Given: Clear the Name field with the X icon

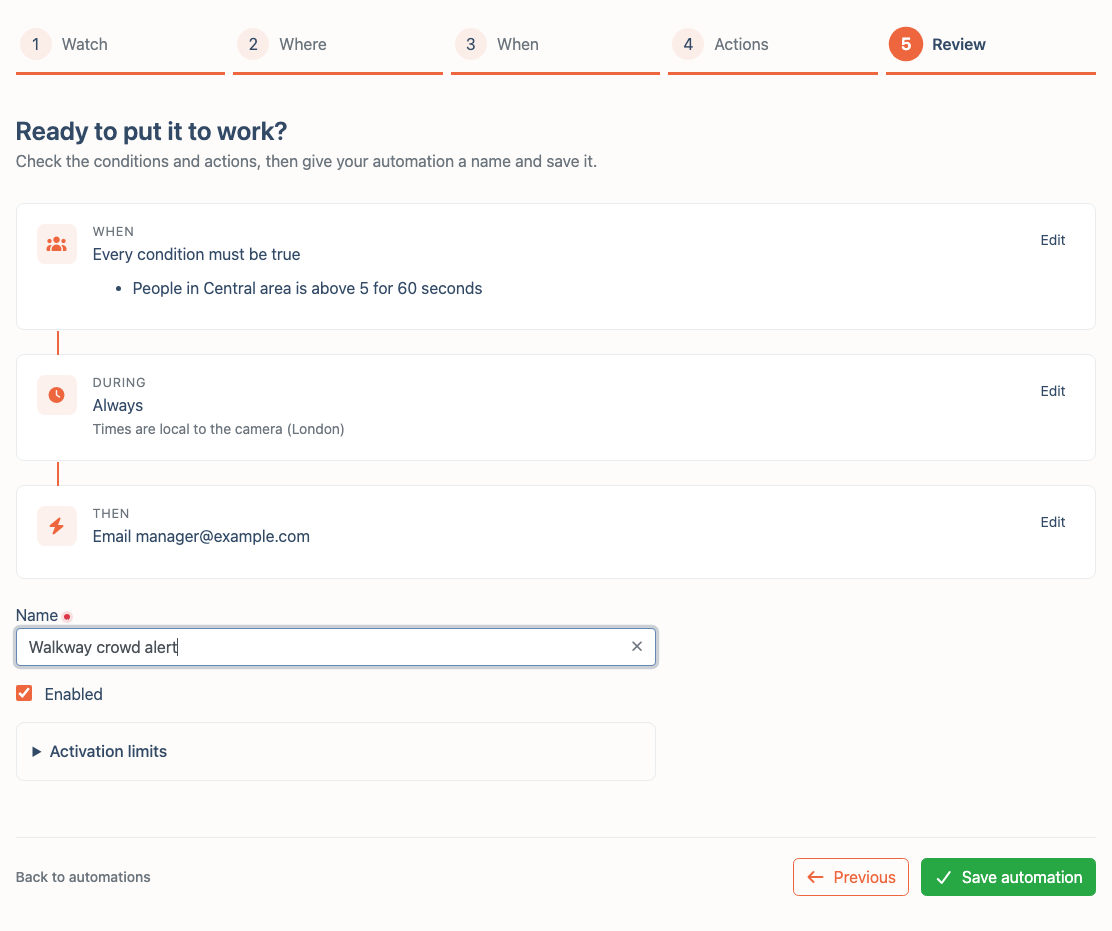Looking at the screenshot, I should (637, 646).
